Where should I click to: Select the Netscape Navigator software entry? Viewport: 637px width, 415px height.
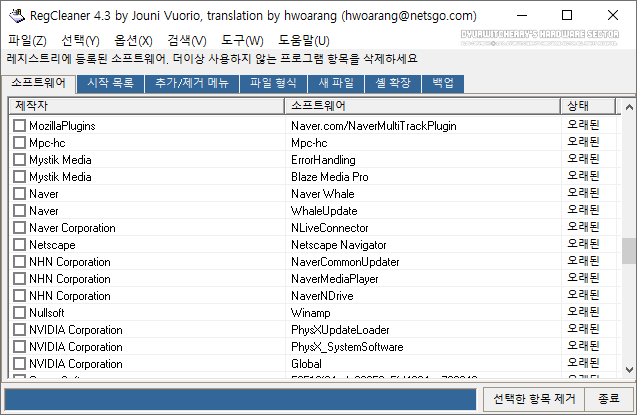pos(338,245)
